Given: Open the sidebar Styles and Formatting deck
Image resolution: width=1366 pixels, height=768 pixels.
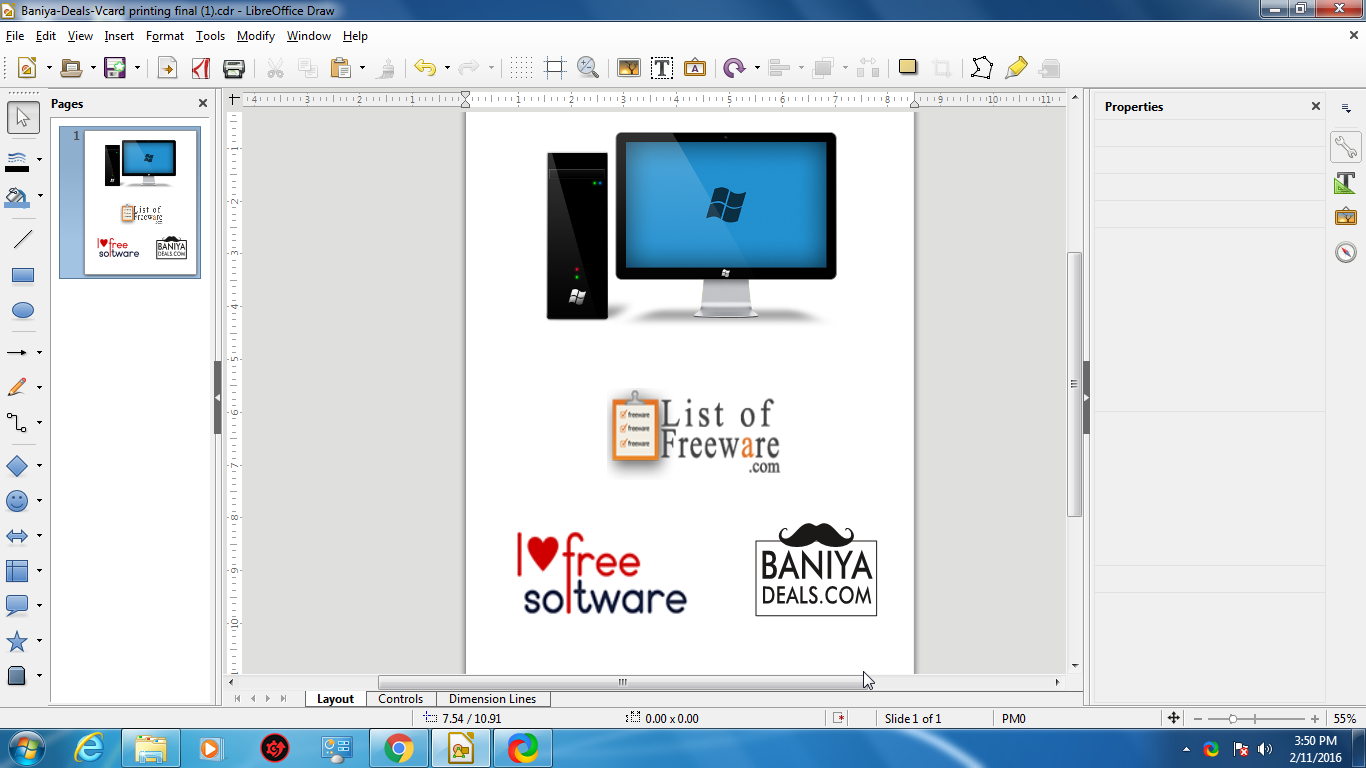Looking at the screenshot, I should [x=1346, y=183].
